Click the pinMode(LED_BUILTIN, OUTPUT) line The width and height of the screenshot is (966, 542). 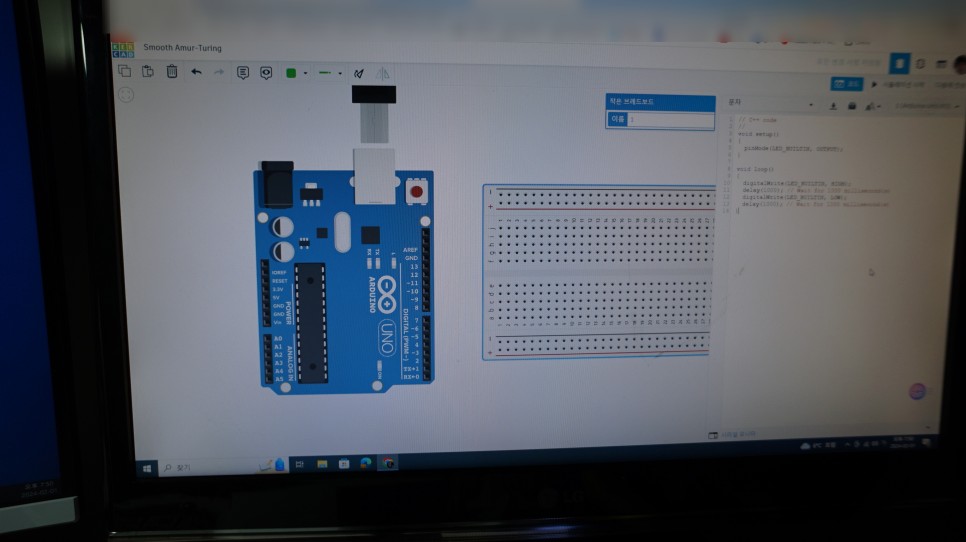point(793,148)
